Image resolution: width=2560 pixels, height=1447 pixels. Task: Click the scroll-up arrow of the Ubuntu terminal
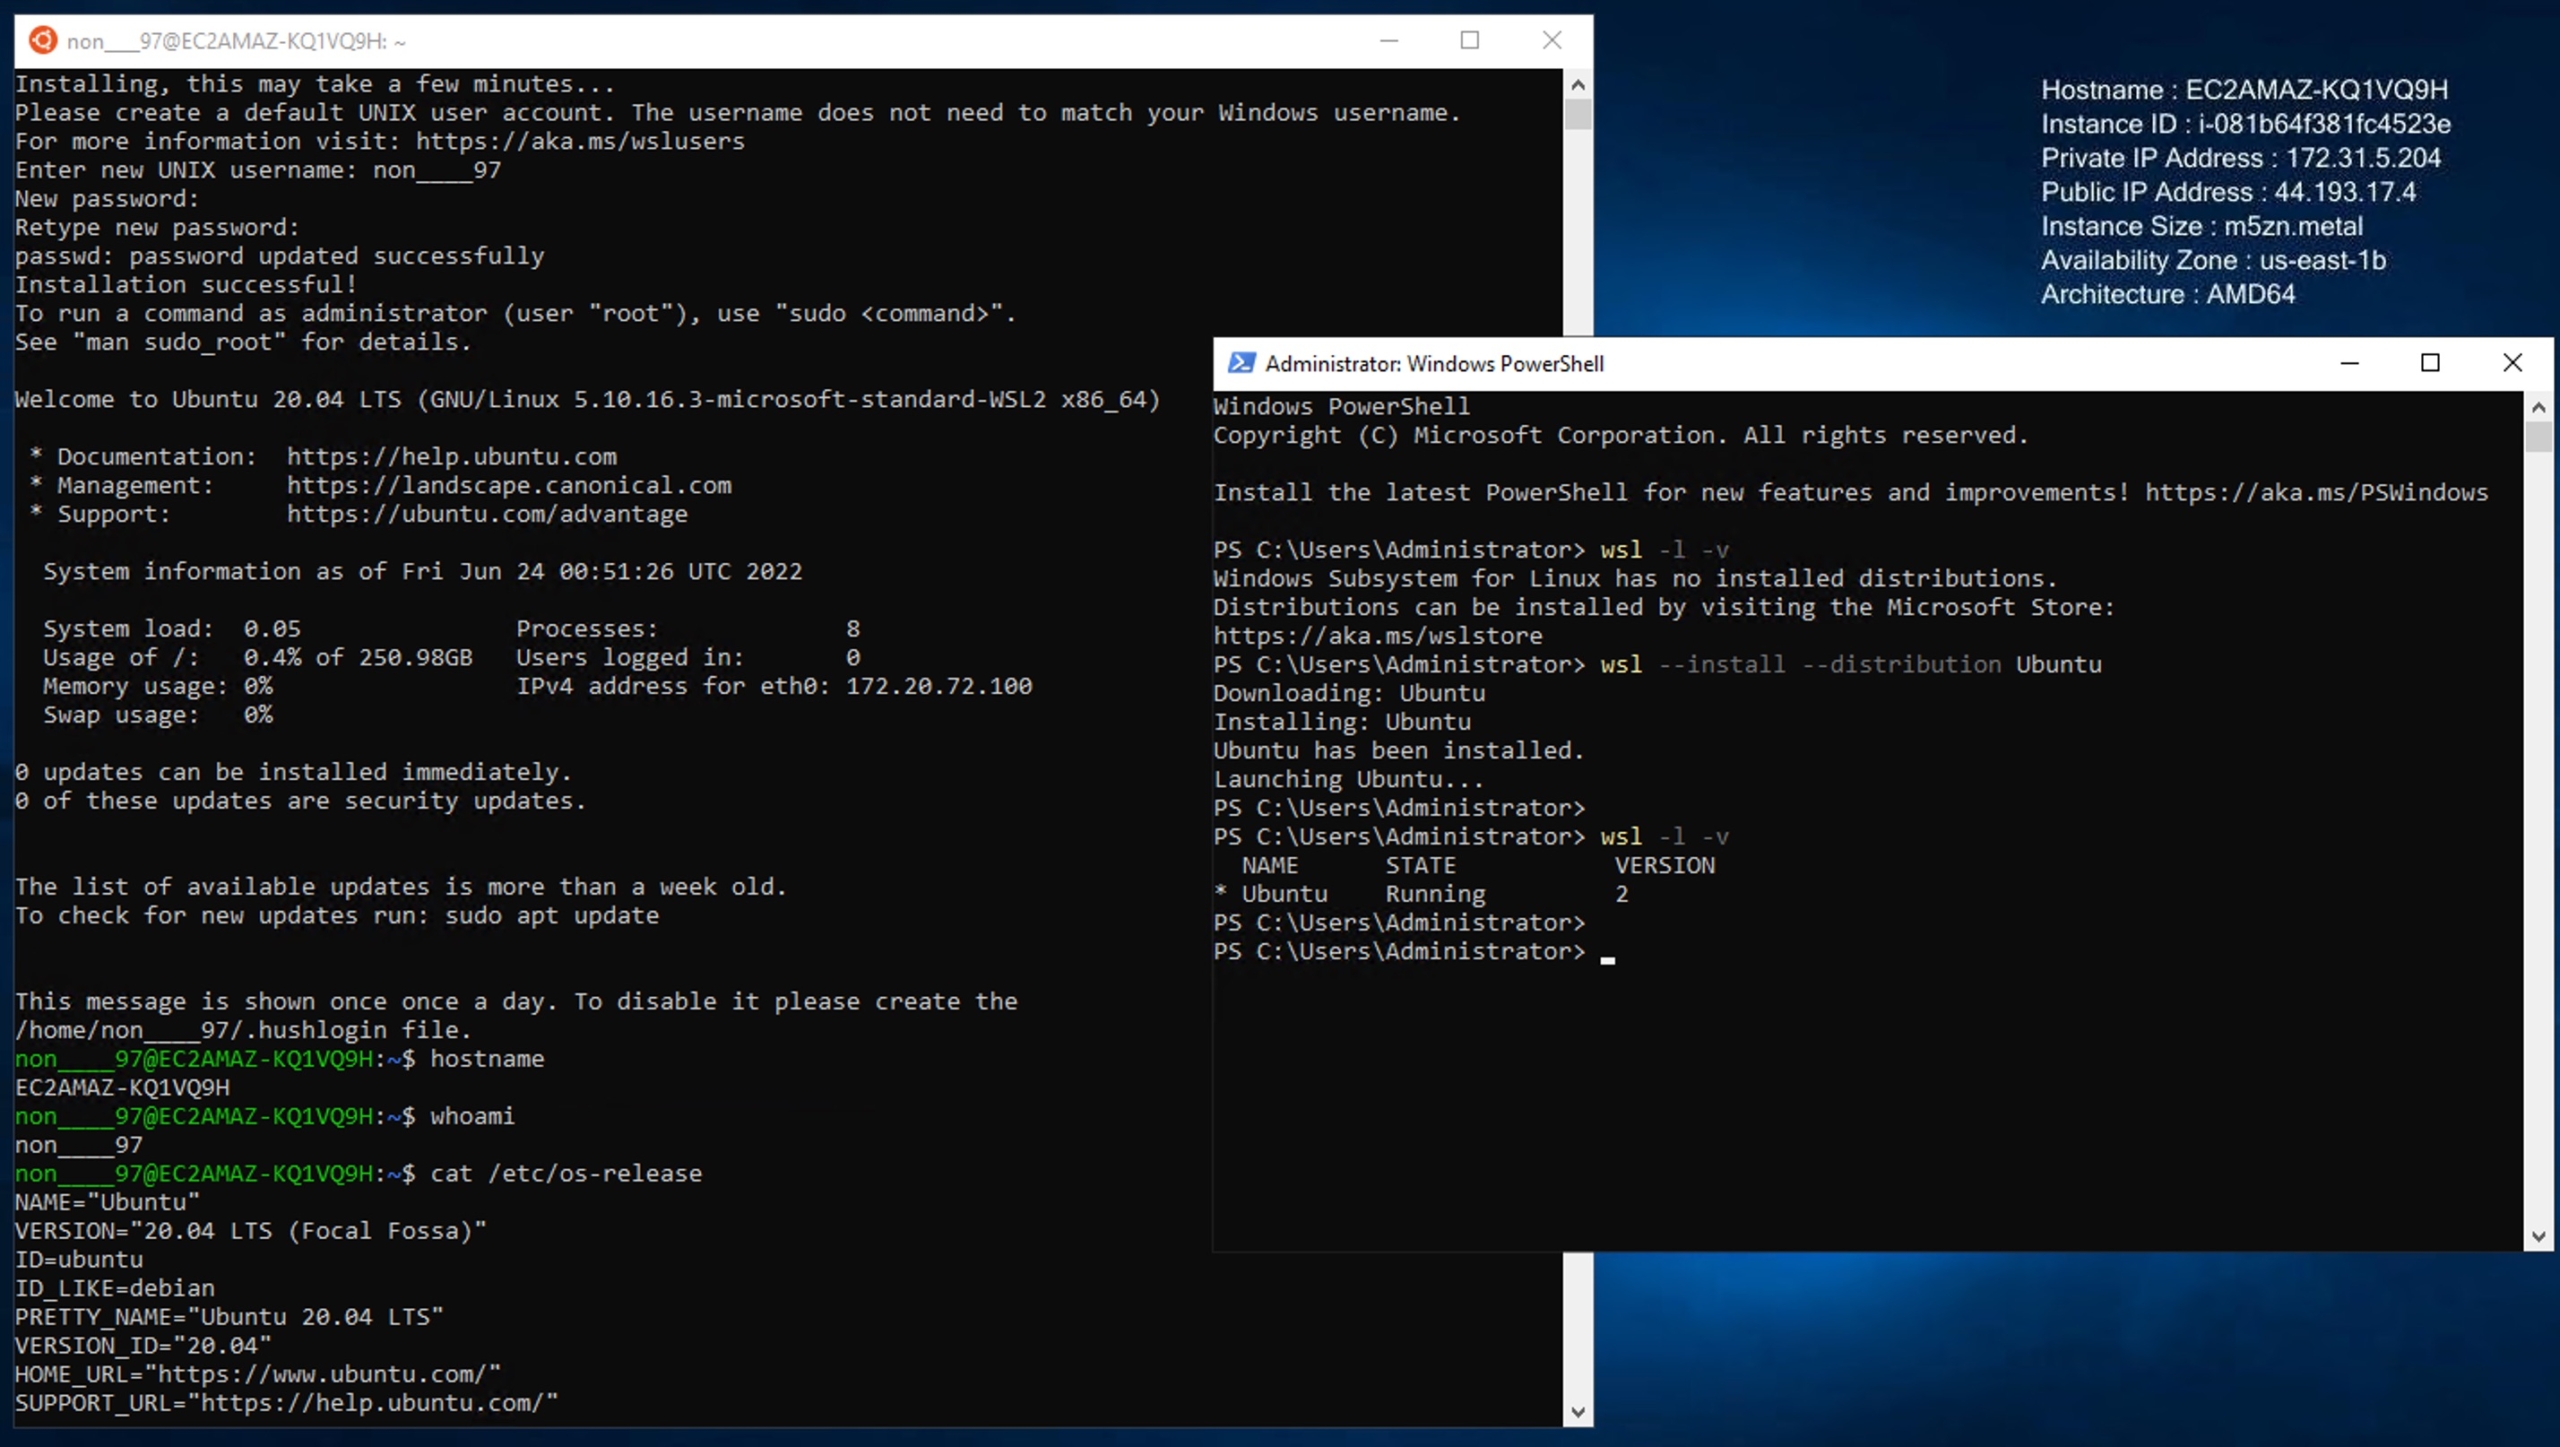pos(1578,84)
